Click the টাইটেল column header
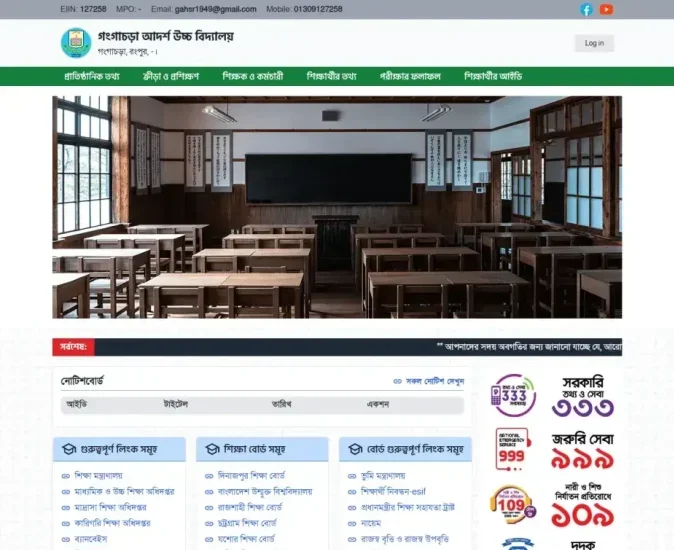 pyautogui.click(x=176, y=404)
